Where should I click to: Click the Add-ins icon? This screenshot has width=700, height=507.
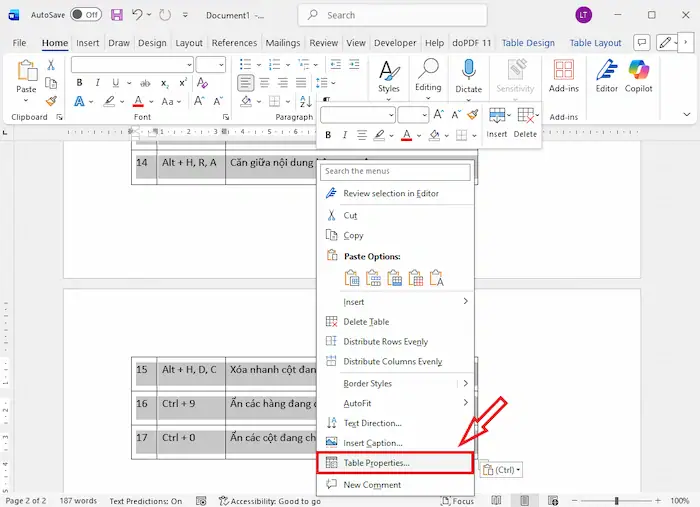563,69
